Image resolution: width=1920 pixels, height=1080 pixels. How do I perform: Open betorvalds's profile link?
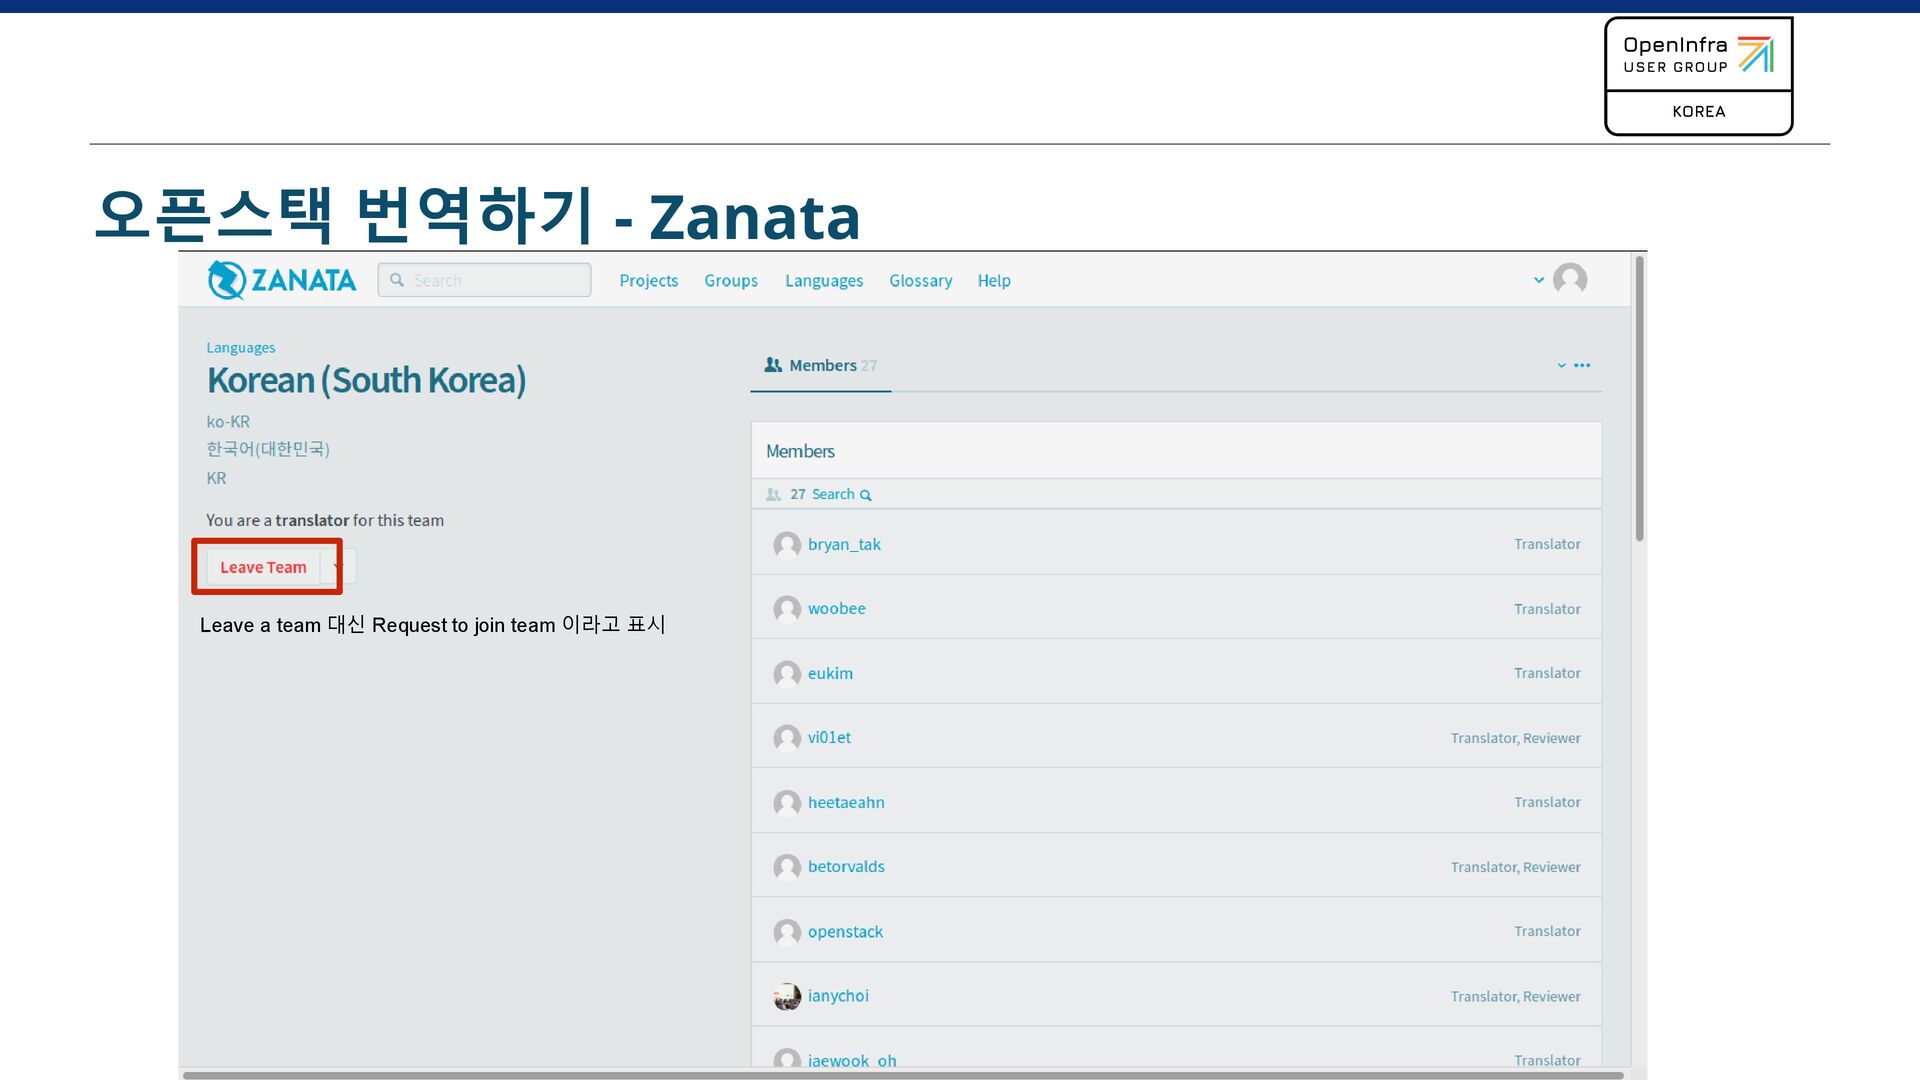tap(846, 866)
